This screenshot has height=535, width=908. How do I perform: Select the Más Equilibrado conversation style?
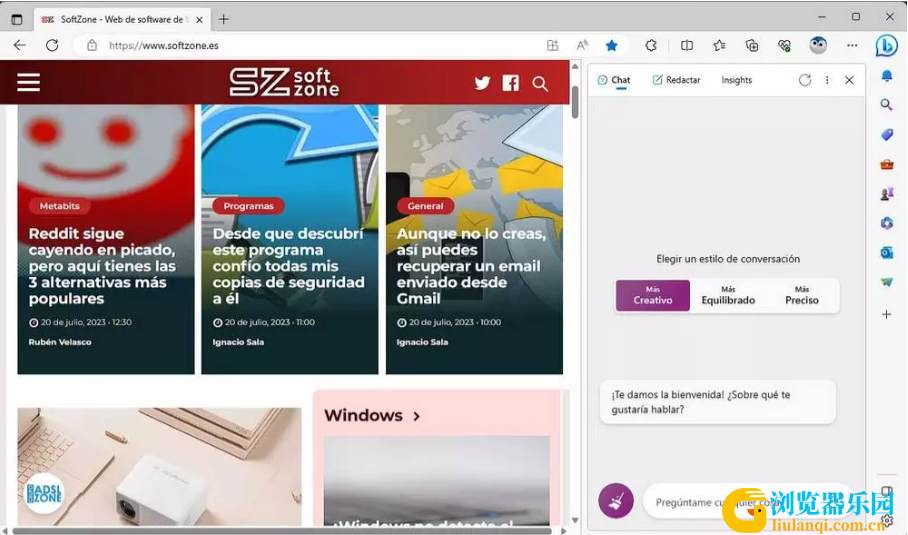(728, 295)
